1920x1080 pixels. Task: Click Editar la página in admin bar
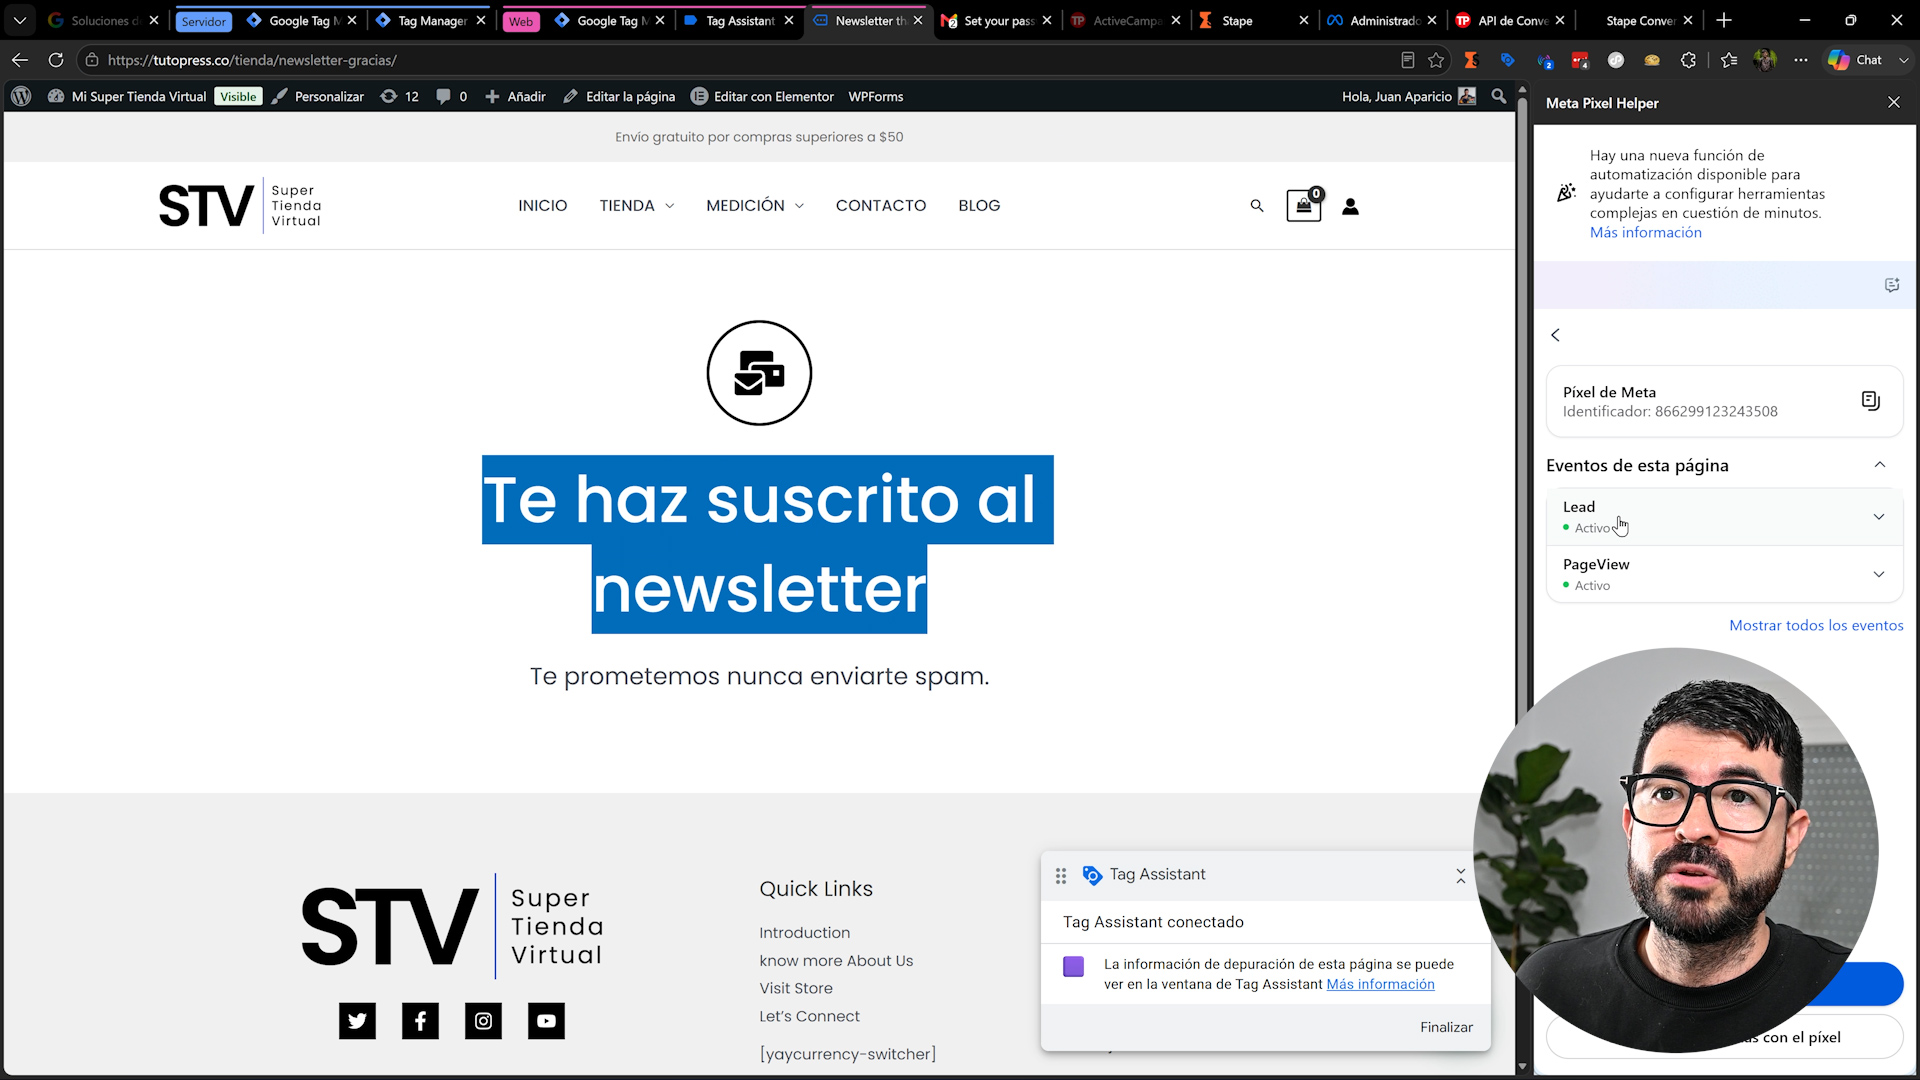[x=619, y=96]
